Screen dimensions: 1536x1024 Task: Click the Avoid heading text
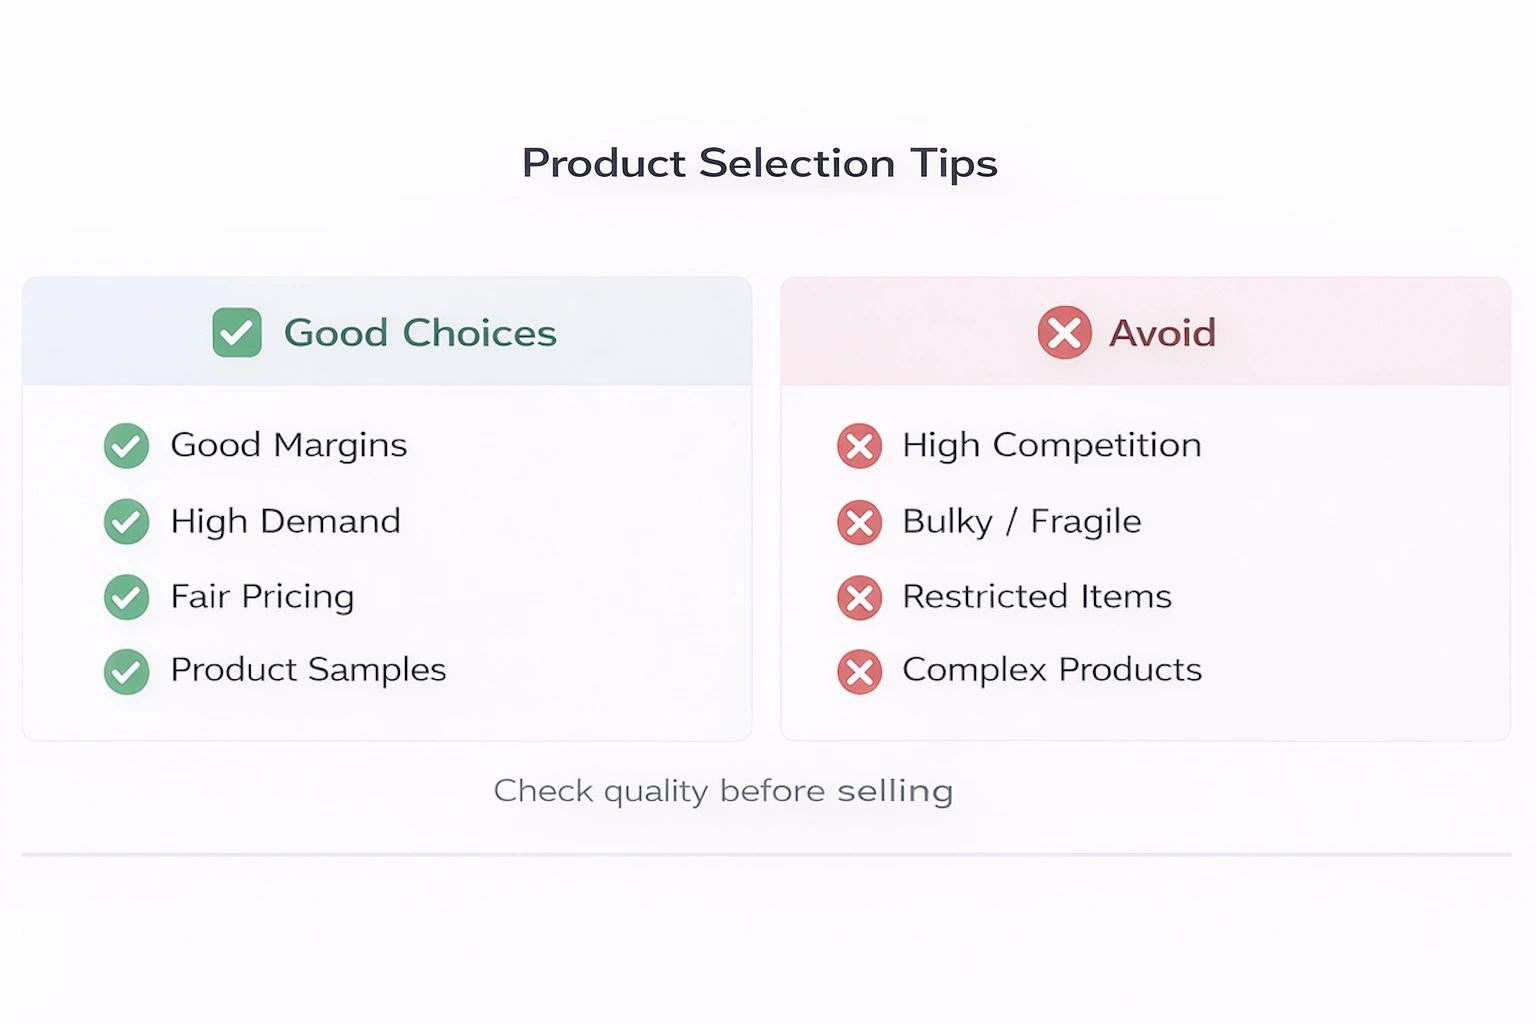[1162, 333]
